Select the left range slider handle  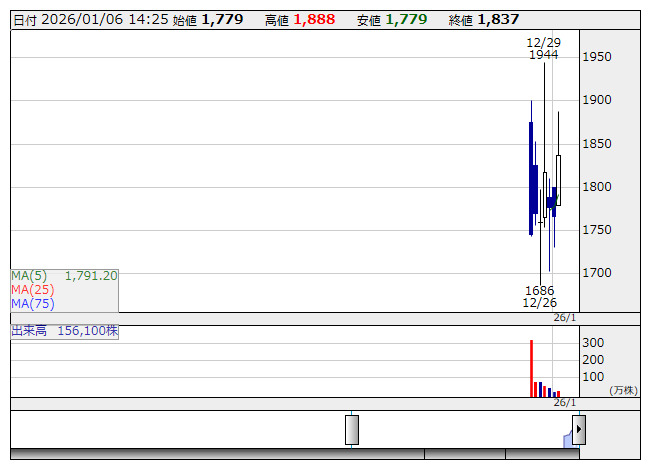click(352, 430)
